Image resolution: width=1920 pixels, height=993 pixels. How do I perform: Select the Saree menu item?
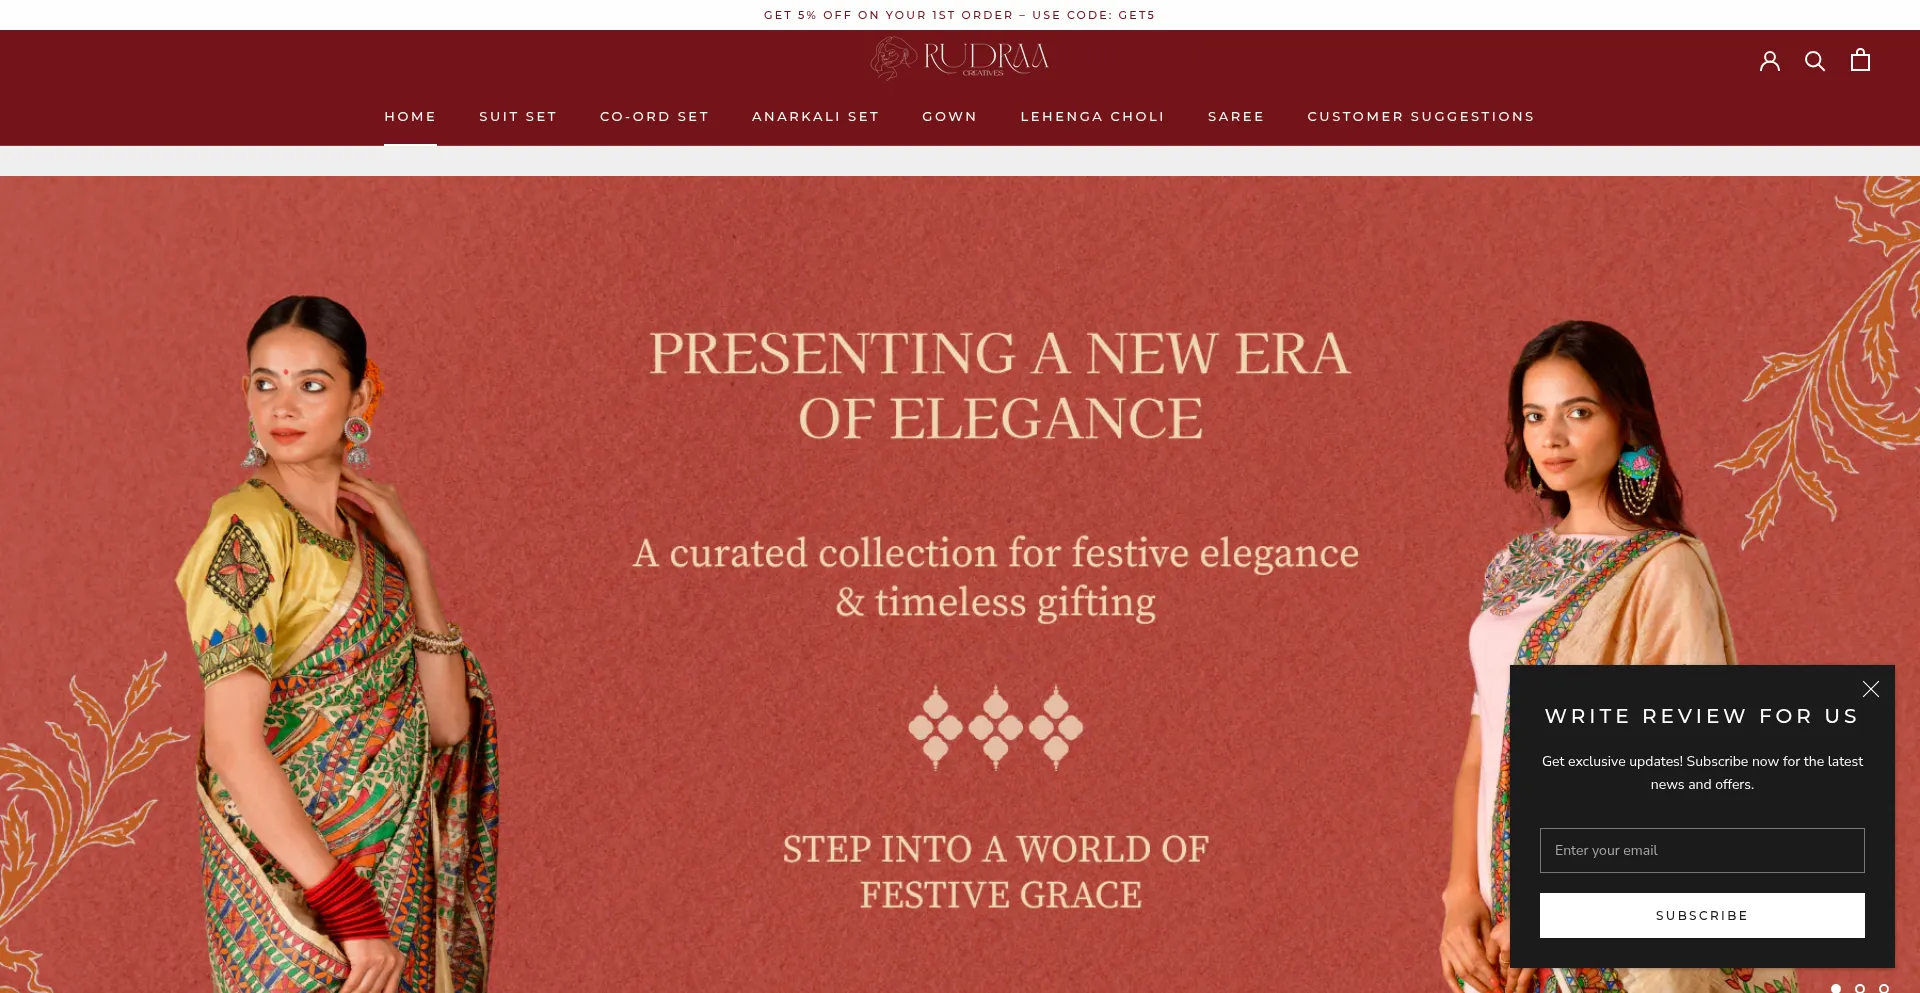point(1236,117)
